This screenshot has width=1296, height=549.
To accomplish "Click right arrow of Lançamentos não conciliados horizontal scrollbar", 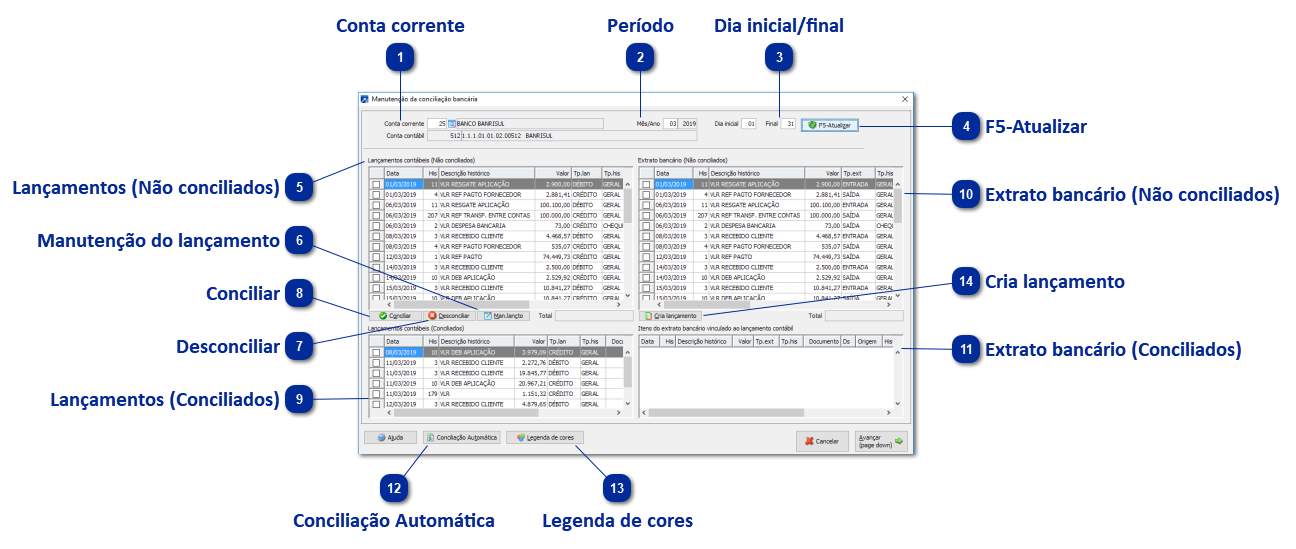I will click(619, 304).
